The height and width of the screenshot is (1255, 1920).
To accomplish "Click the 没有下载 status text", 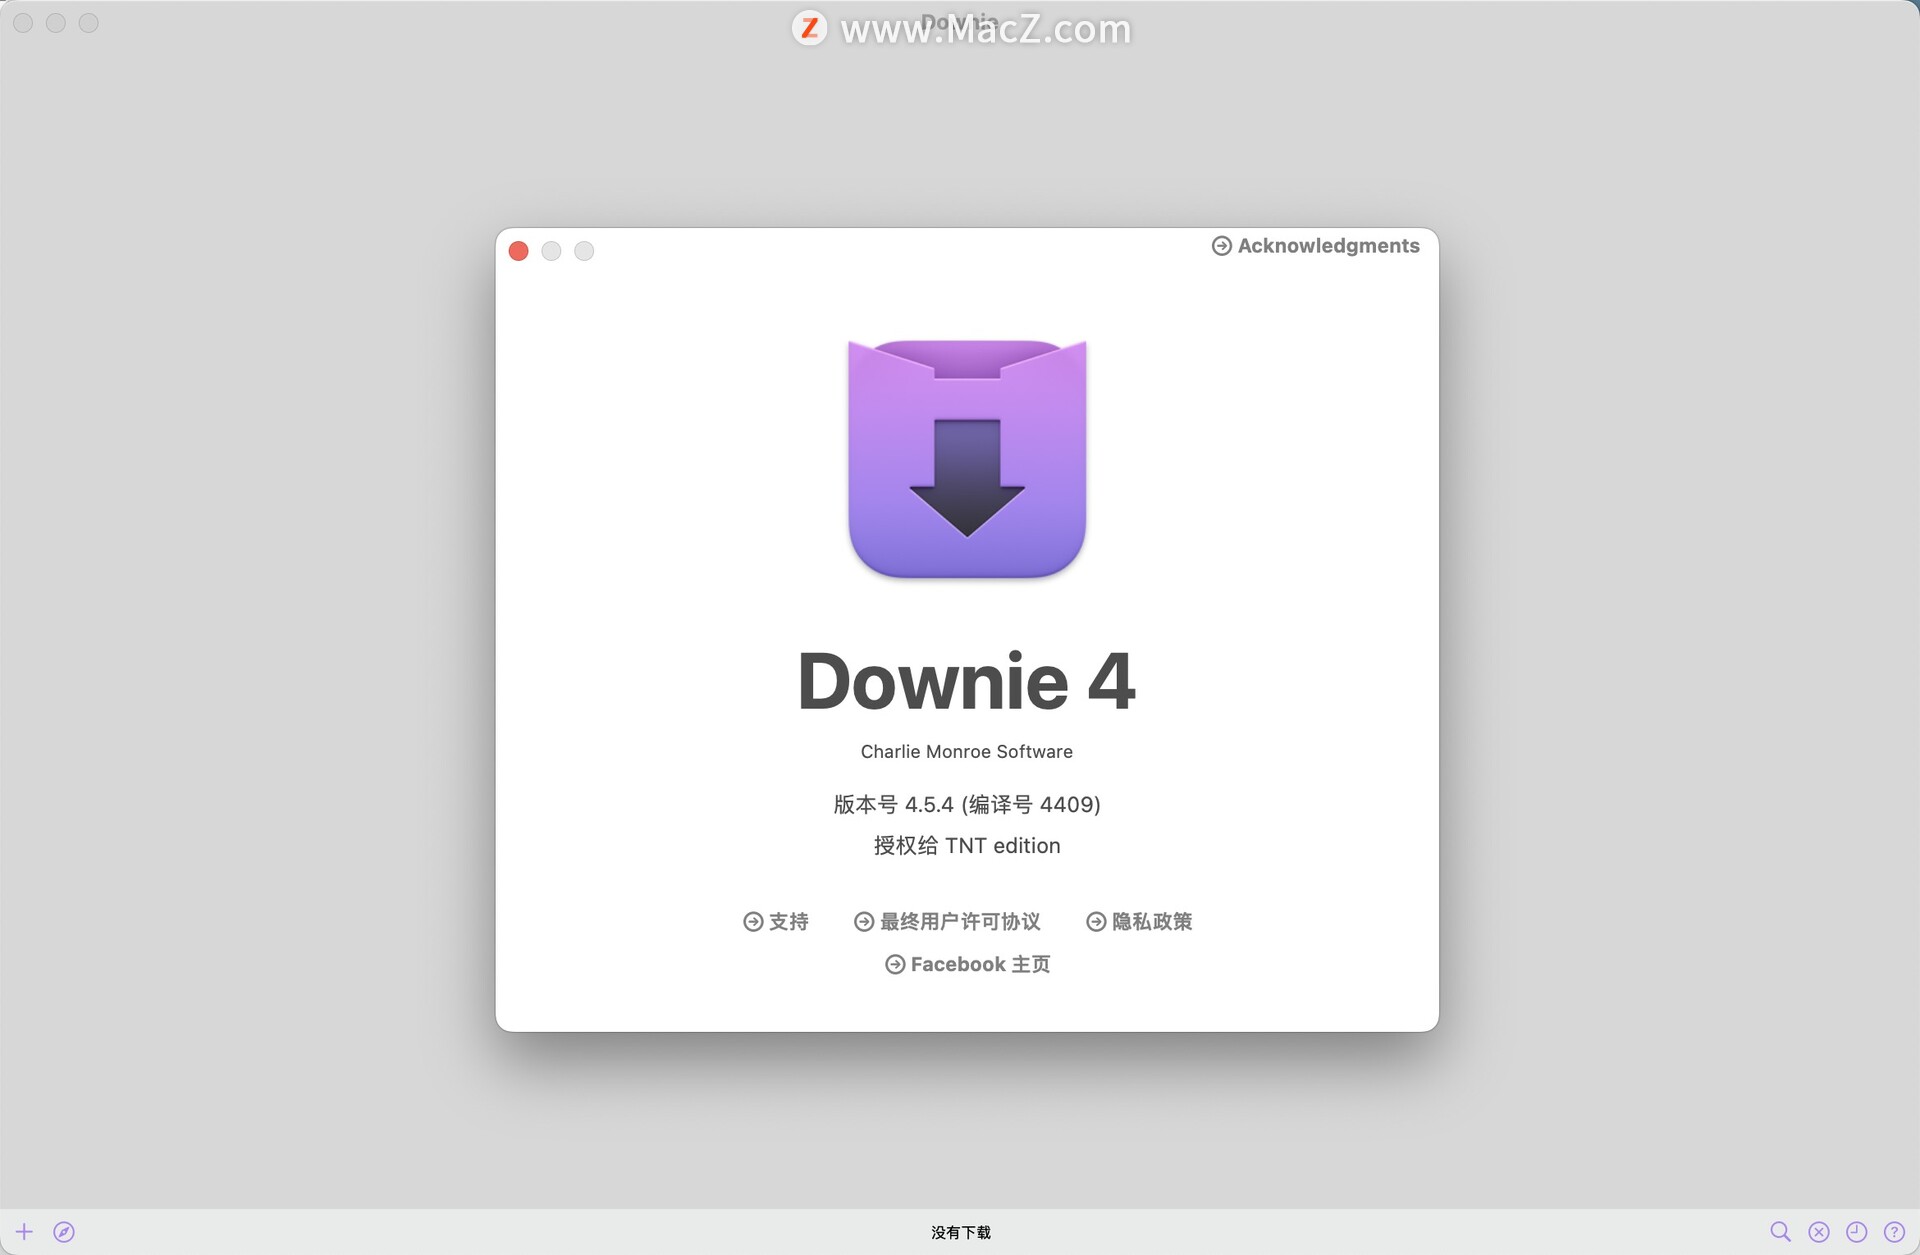I will click(x=961, y=1232).
